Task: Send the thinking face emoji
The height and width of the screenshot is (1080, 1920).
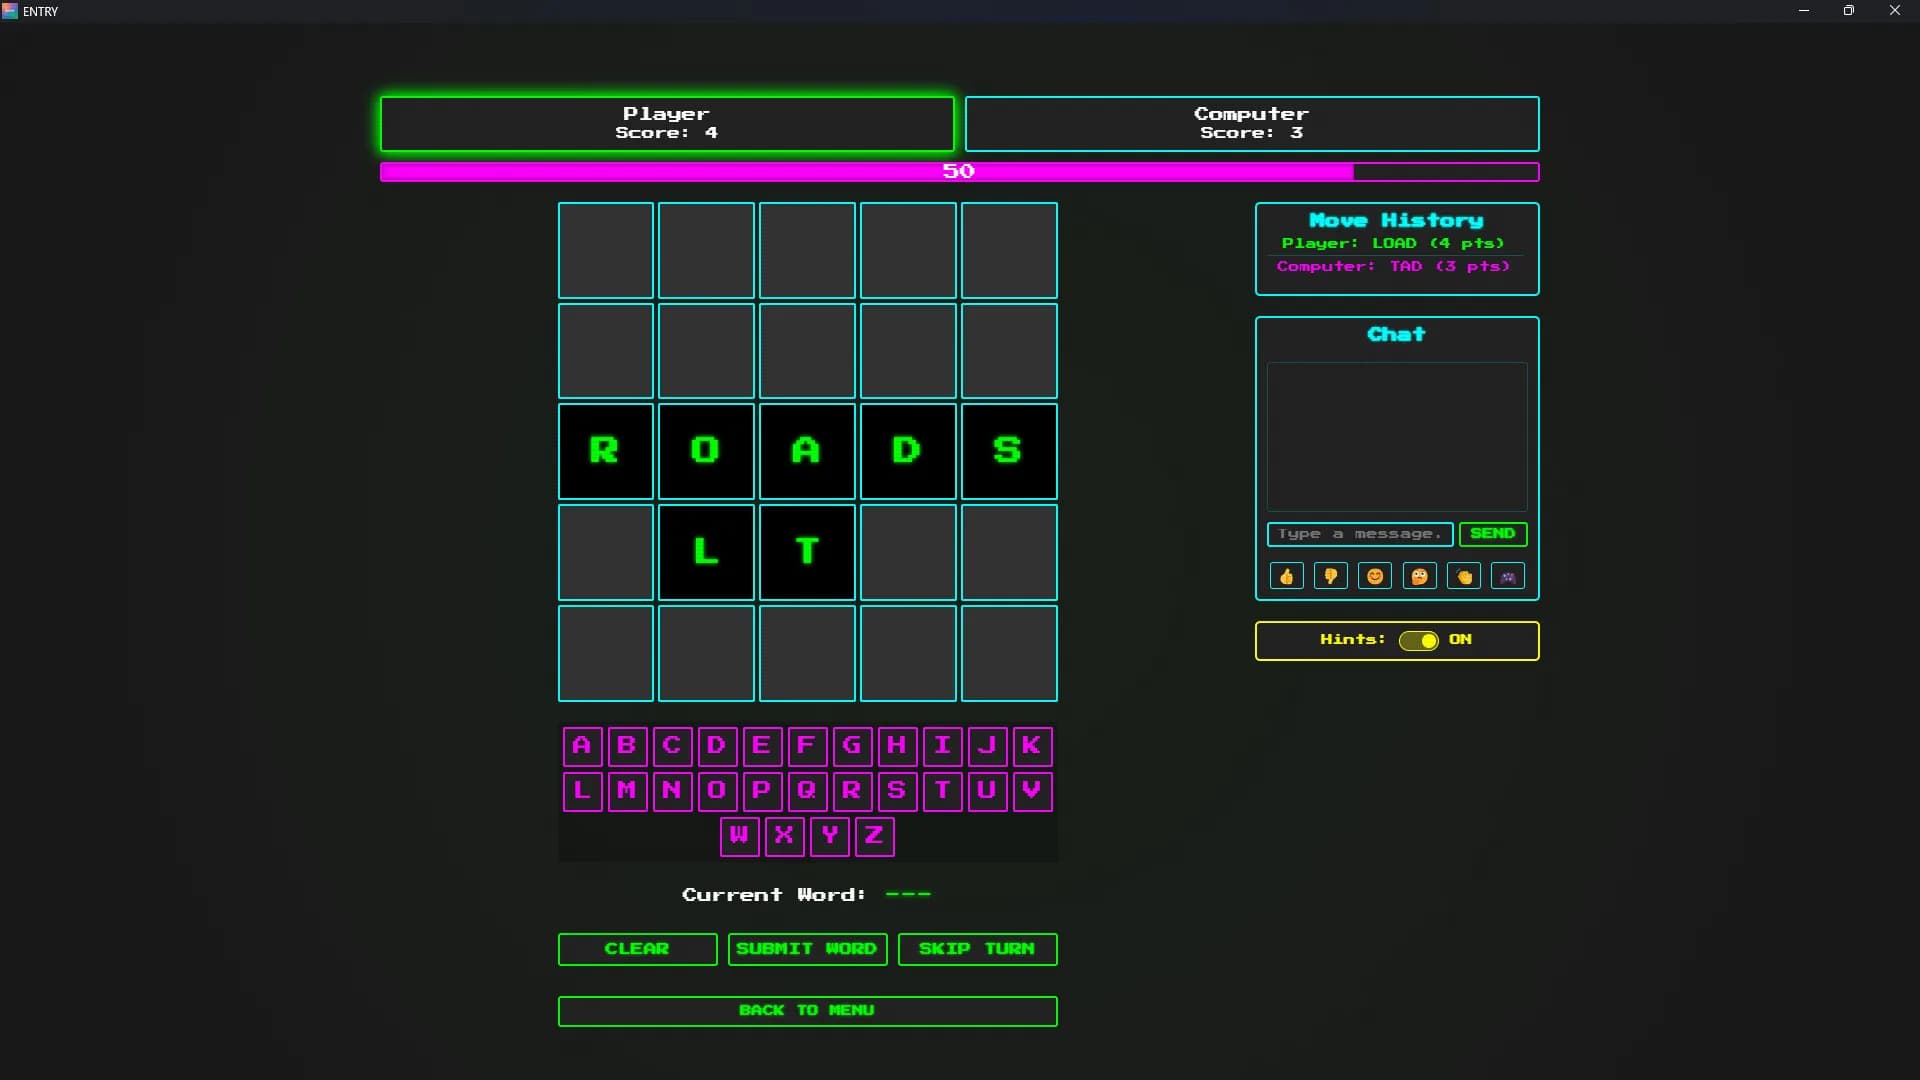Action: click(1419, 576)
